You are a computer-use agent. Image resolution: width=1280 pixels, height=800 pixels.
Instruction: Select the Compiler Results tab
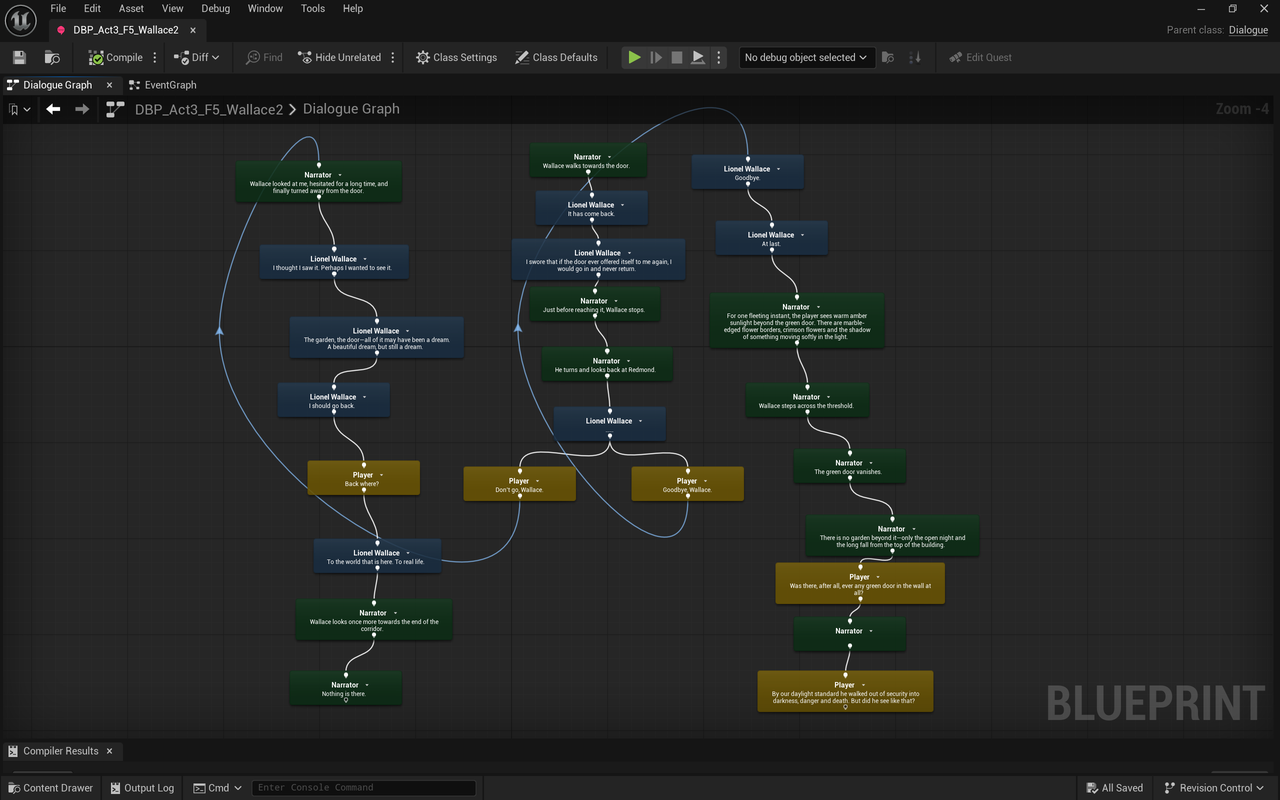click(x=60, y=751)
